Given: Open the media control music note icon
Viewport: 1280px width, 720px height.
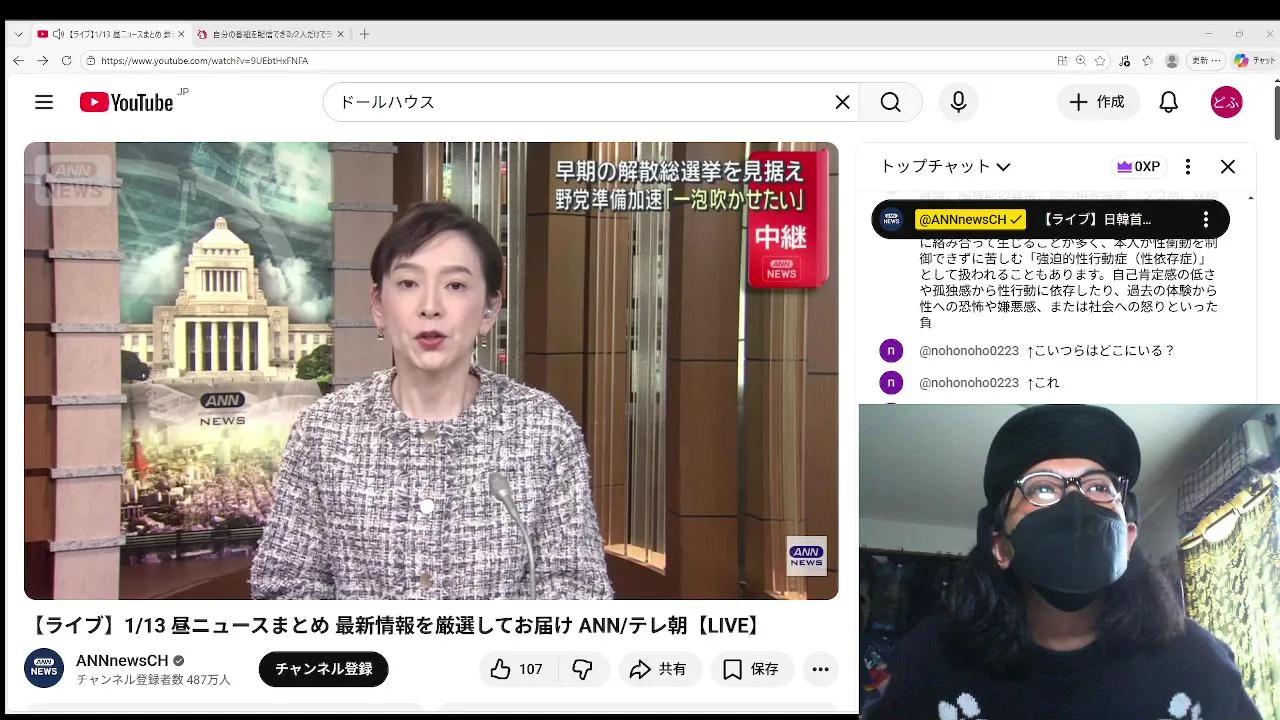Looking at the screenshot, I should point(1124,61).
